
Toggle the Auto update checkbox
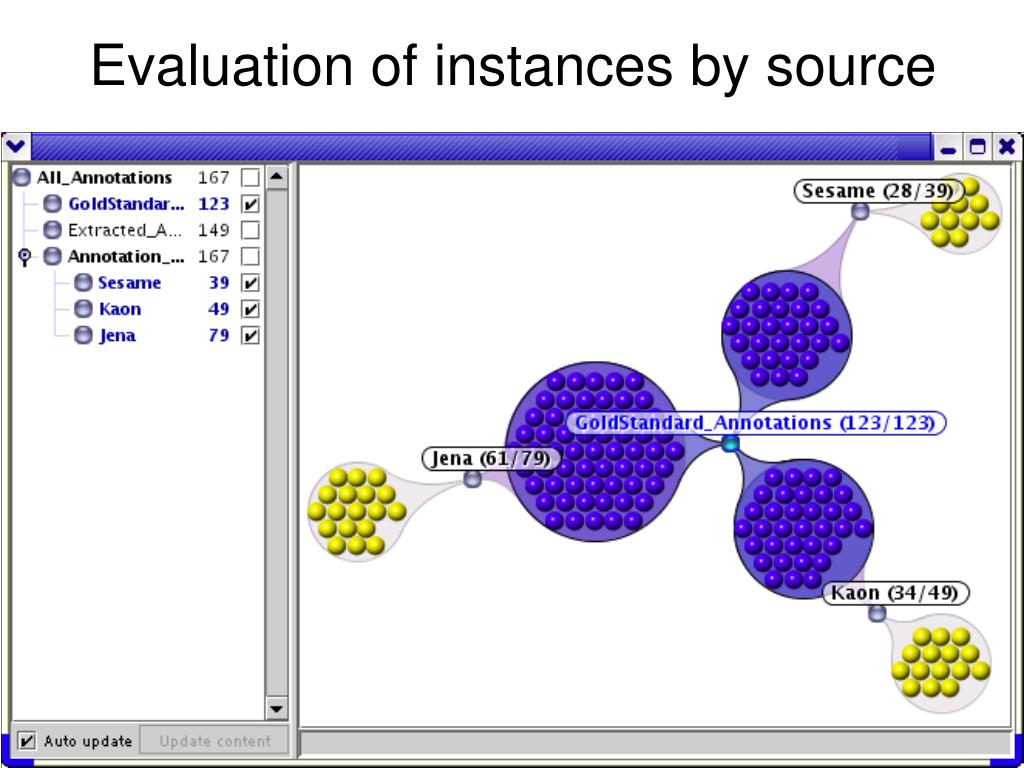(27, 741)
